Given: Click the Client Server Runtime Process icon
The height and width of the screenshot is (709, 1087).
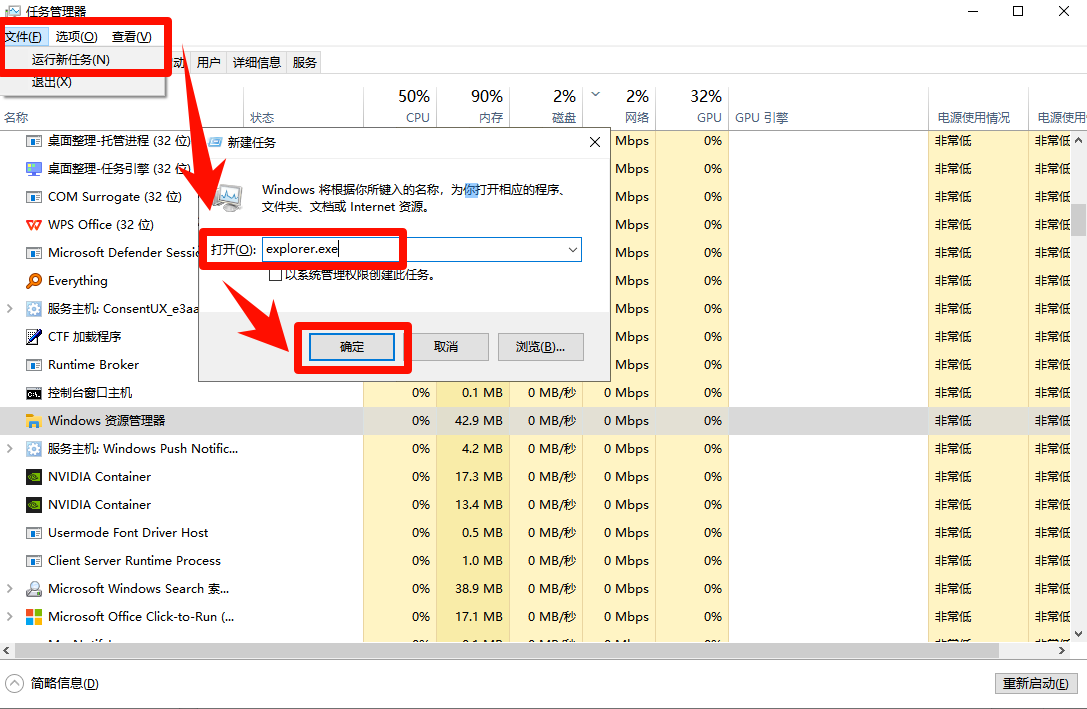Looking at the screenshot, I should pos(33,561).
